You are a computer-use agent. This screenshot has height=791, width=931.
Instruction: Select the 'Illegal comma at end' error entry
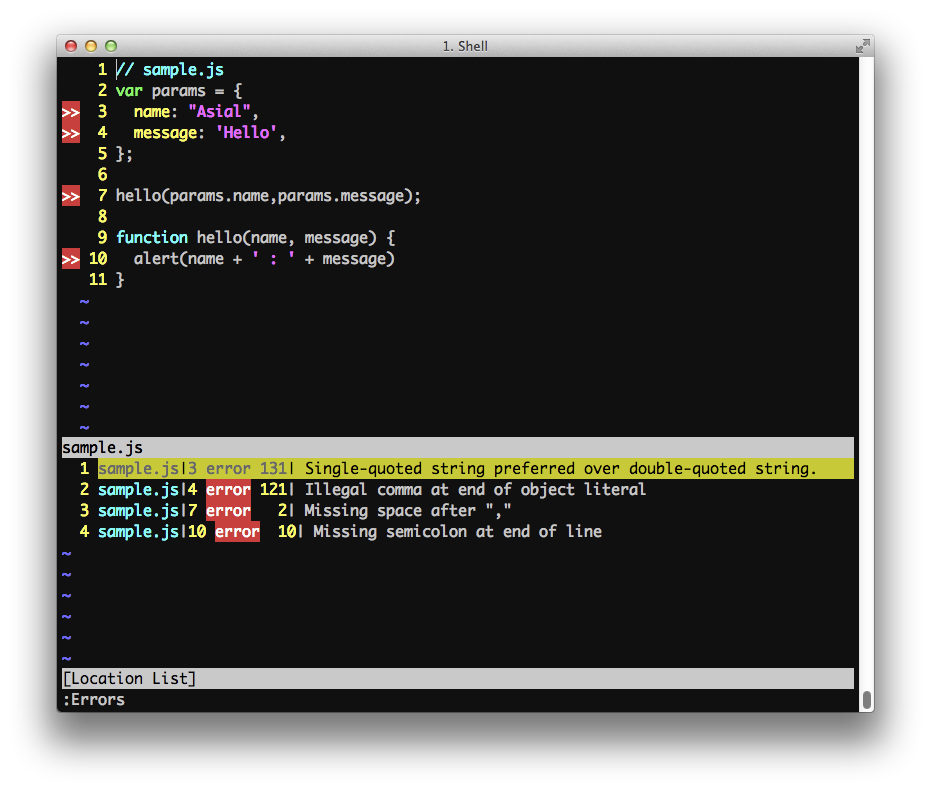(x=475, y=490)
